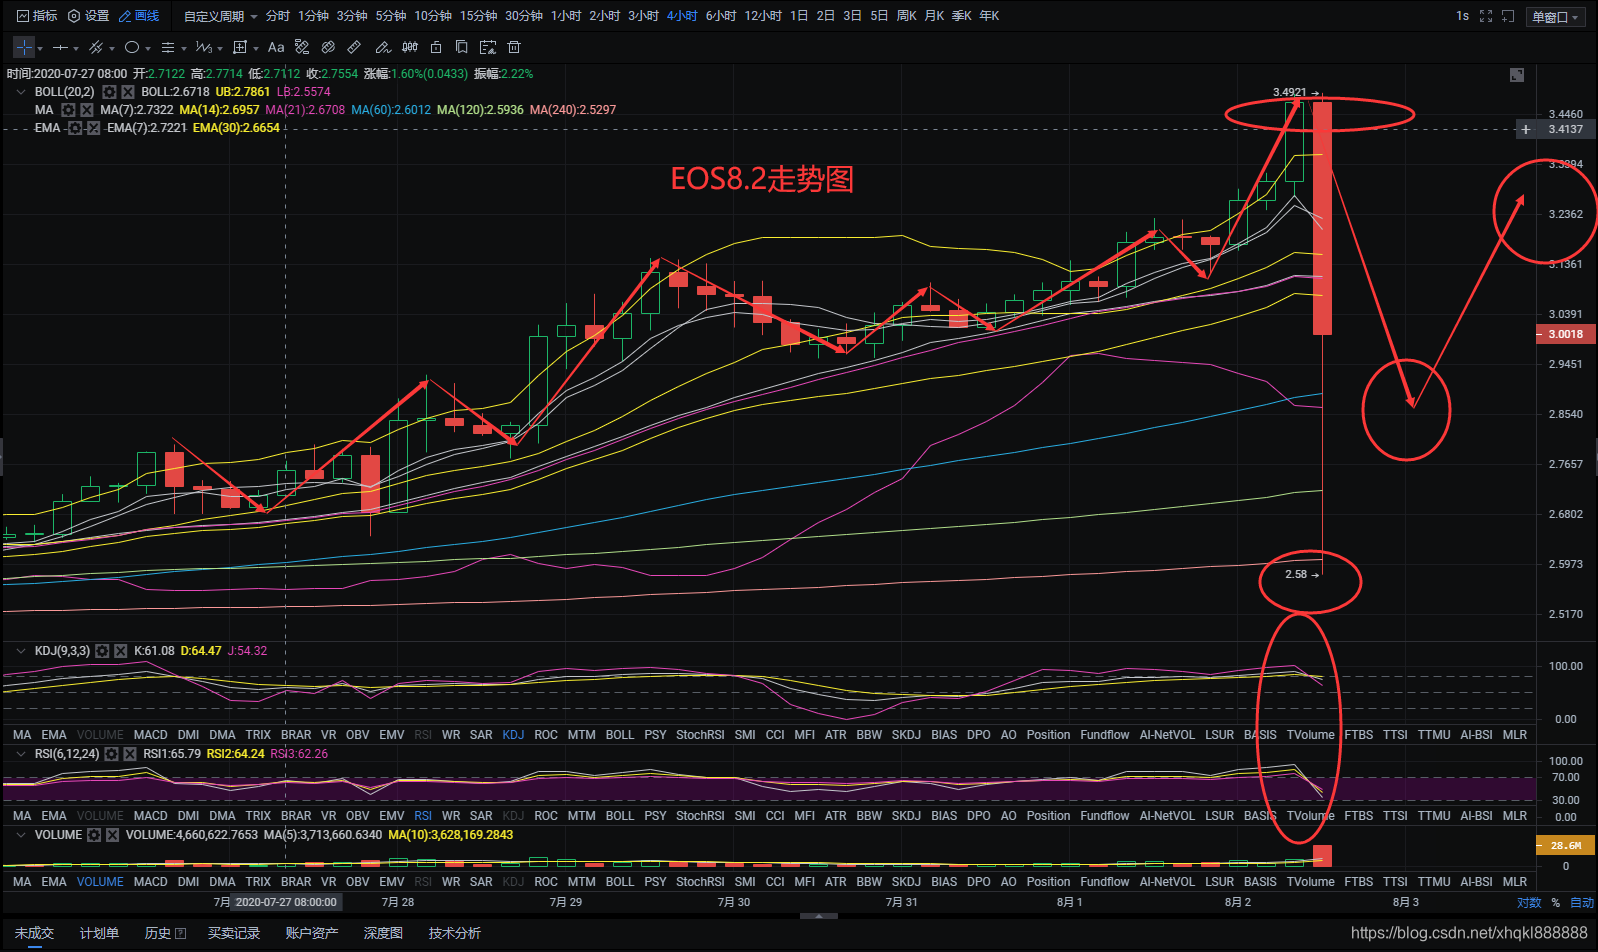Switch to the 1小时 timeframe
Viewport: 1598px width, 952px height.
pos(565,16)
